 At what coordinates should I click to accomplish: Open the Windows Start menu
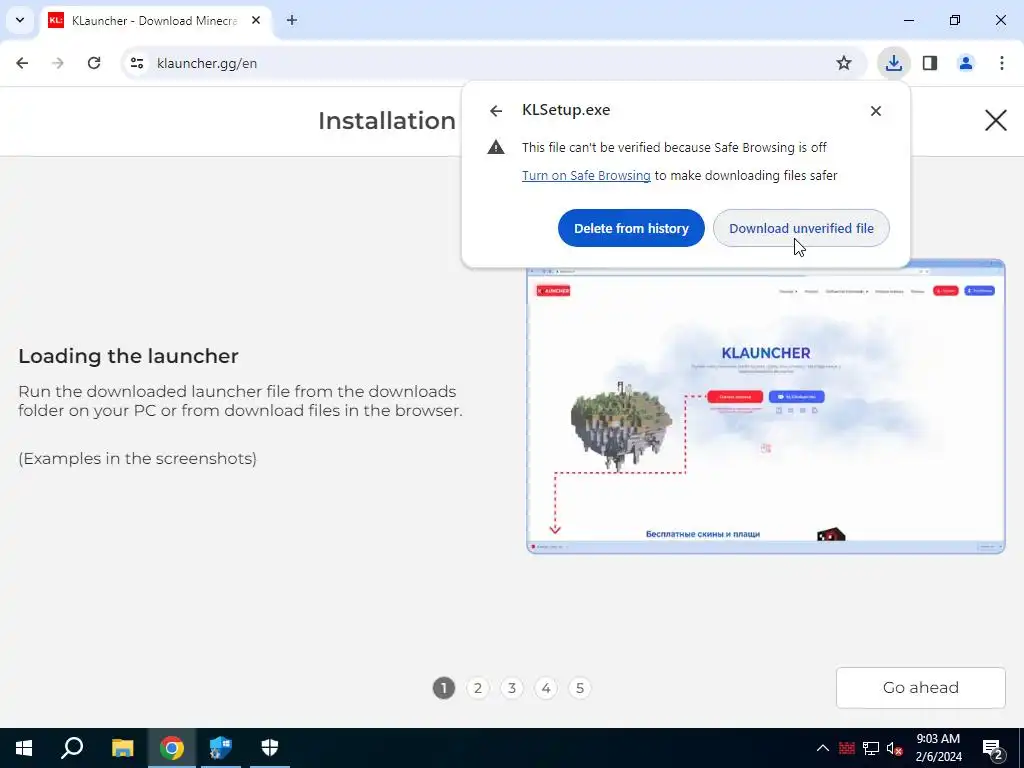tap(24, 748)
